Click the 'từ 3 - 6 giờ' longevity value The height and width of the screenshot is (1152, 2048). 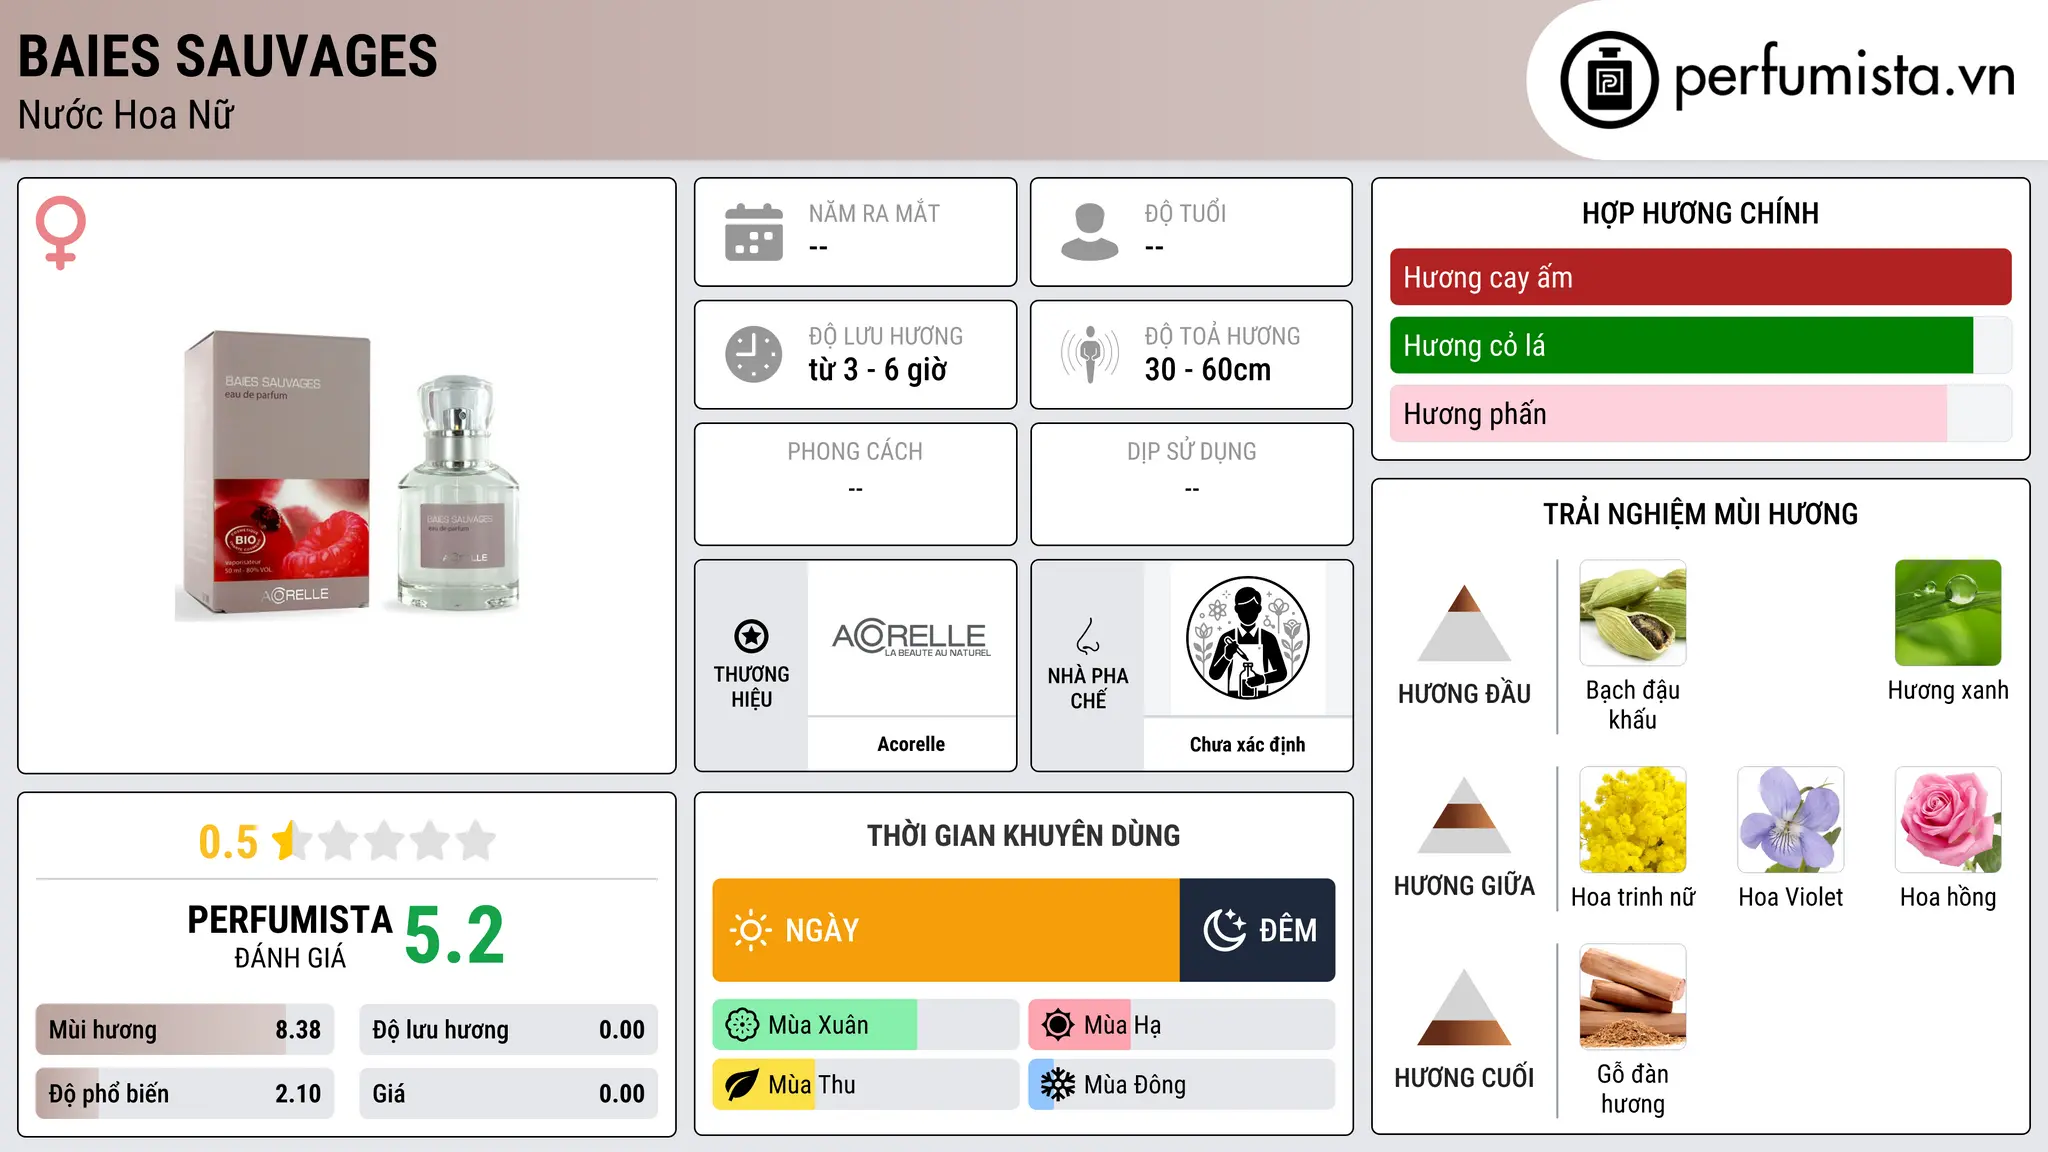coord(878,370)
